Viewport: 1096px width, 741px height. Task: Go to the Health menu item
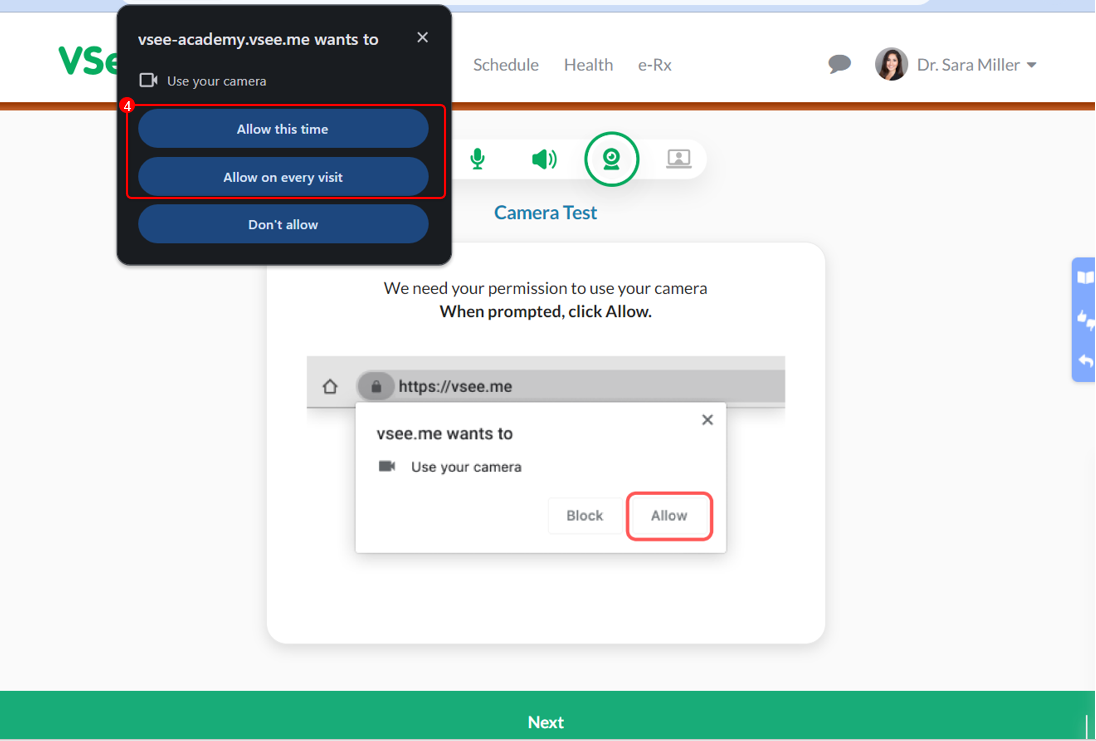pos(588,65)
